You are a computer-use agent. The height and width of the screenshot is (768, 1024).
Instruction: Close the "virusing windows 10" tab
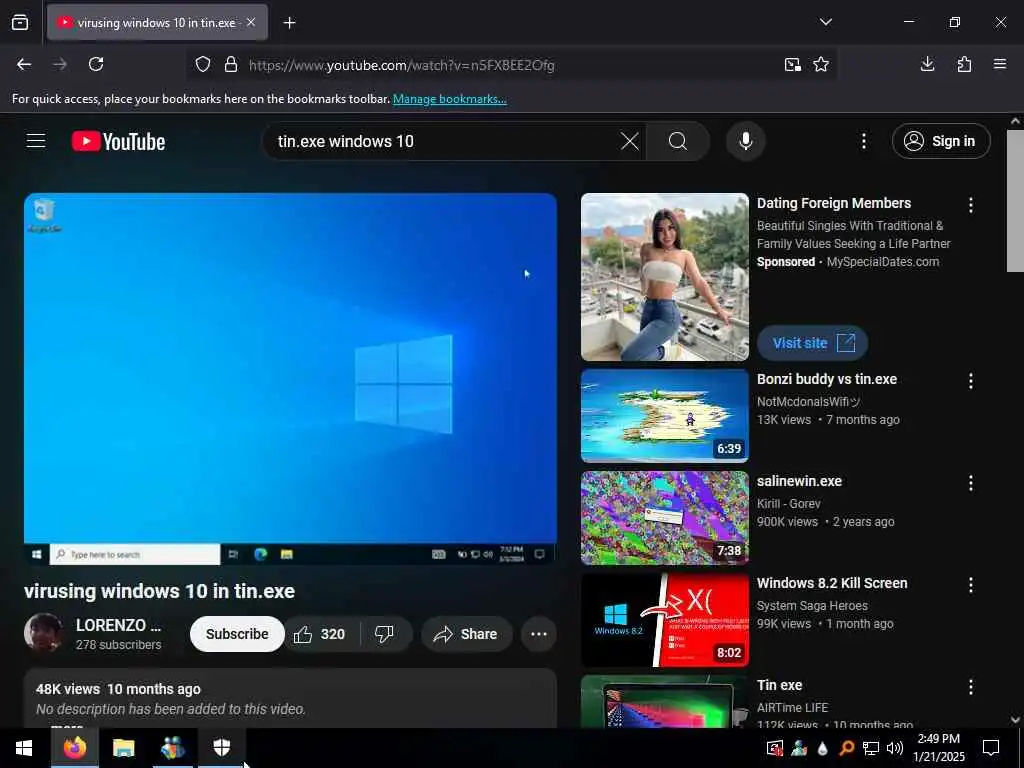(251, 22)
